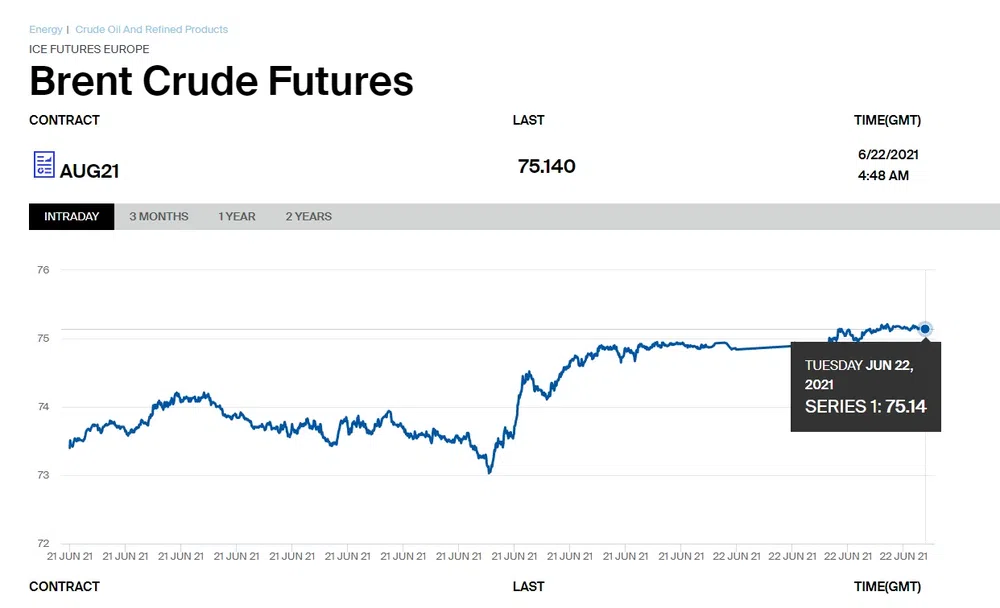Switch to the 3 MONTHS tab
Image resolution: width=1000 pixels, height=608 pixels.
click(x=158, y=217)
